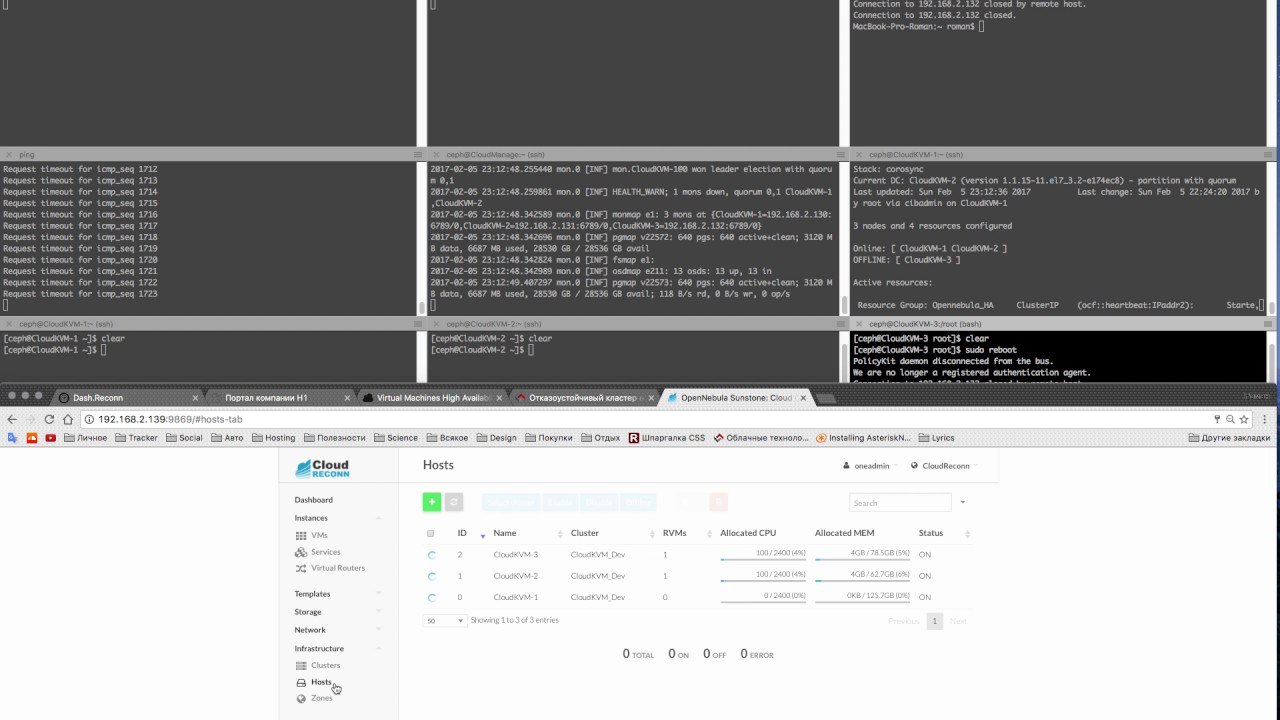Click the Select cluster button
Viewport: 1280px width, 720px height.
(511, 502)
